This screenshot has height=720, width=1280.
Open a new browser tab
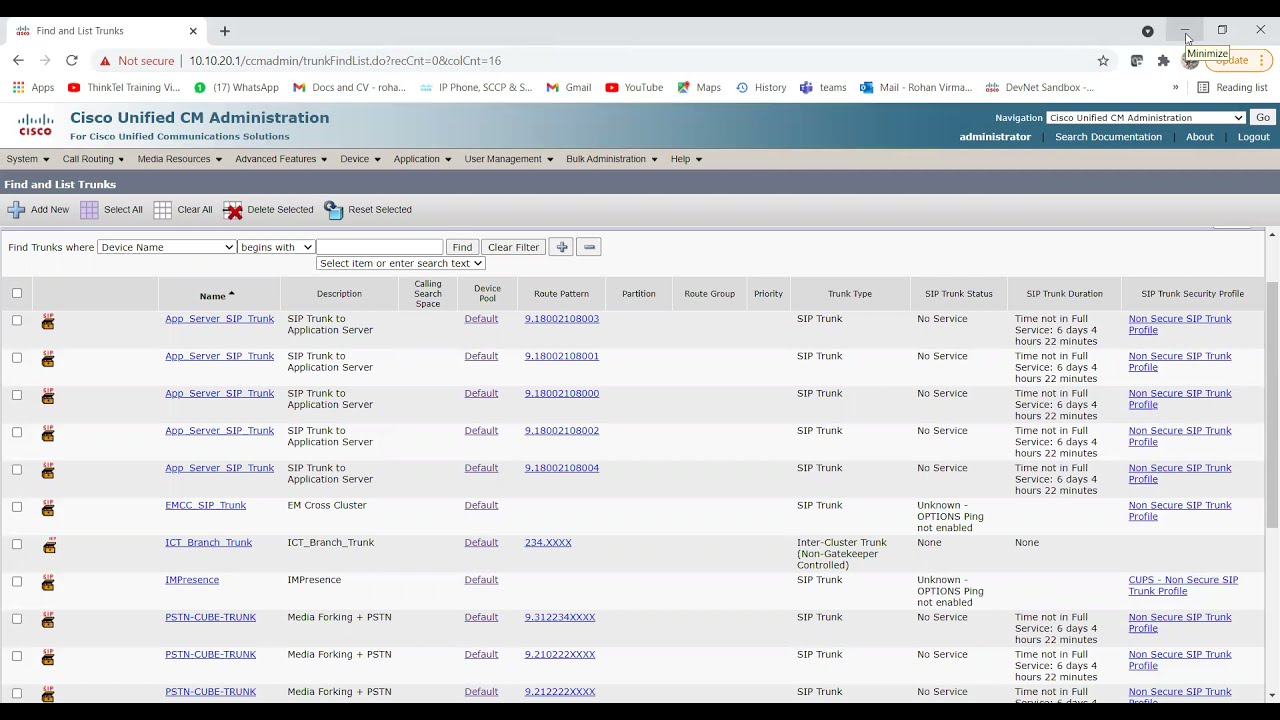224,31
